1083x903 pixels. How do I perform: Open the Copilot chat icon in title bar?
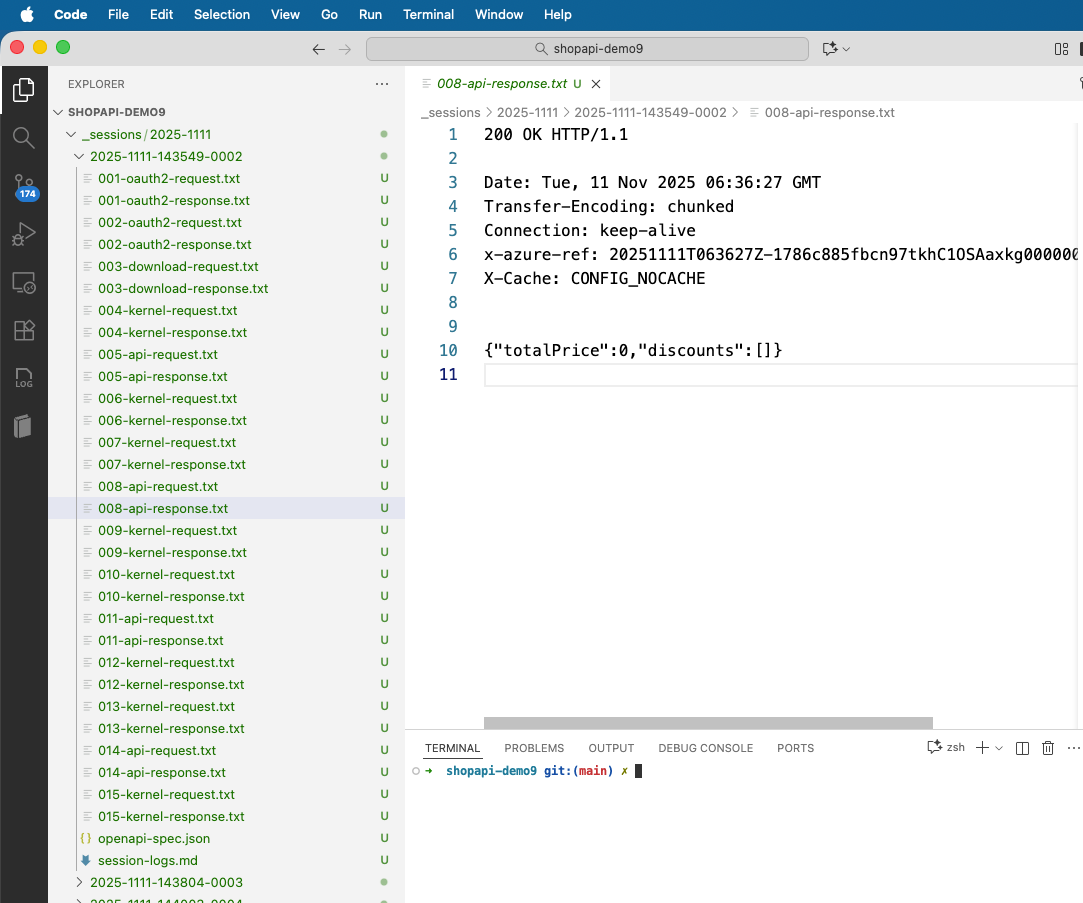(829, 49)
